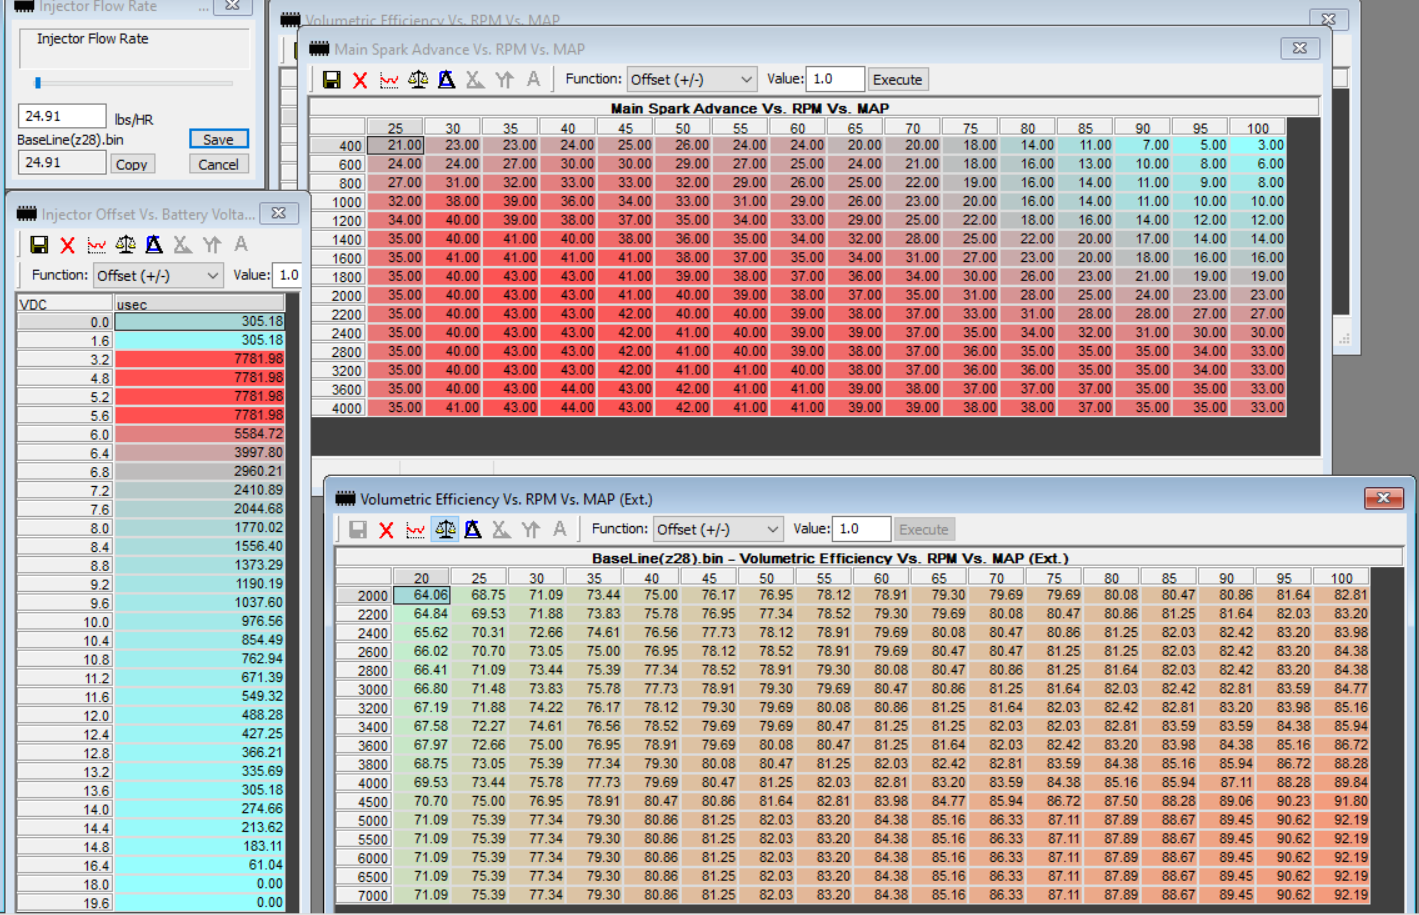Click the red X icon in Volumetric Efficiency (Ext.) toolbar
The height and width of the screenshot is (915, 1419).
tap(386, 530)
